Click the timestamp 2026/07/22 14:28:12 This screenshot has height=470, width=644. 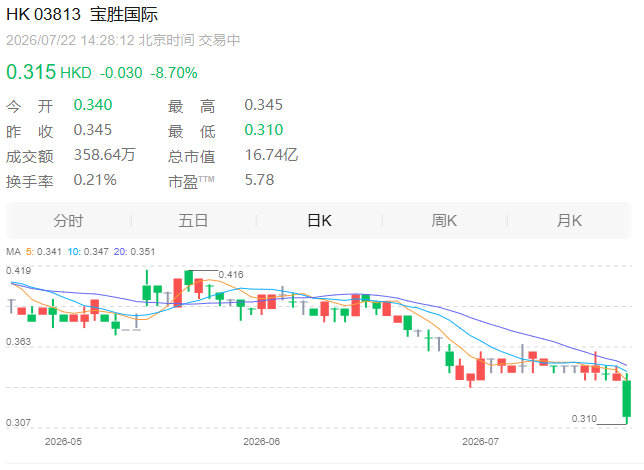70,40
